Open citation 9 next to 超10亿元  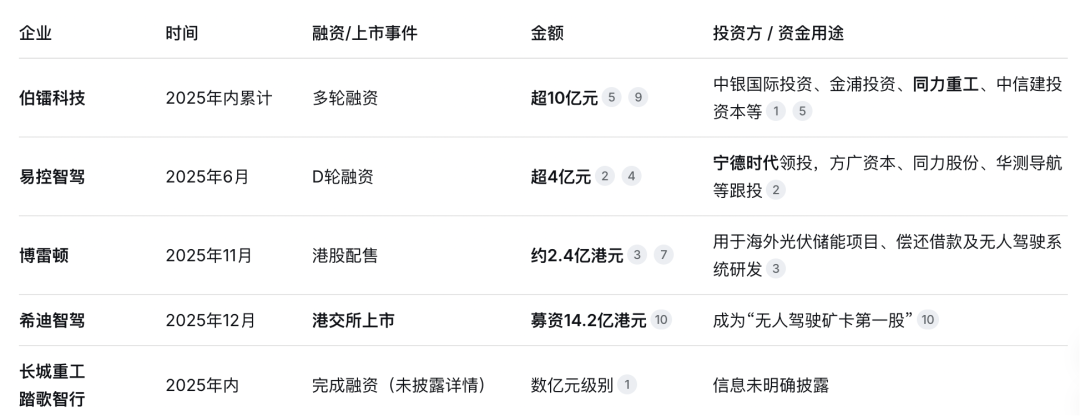[x=638, y=98]
